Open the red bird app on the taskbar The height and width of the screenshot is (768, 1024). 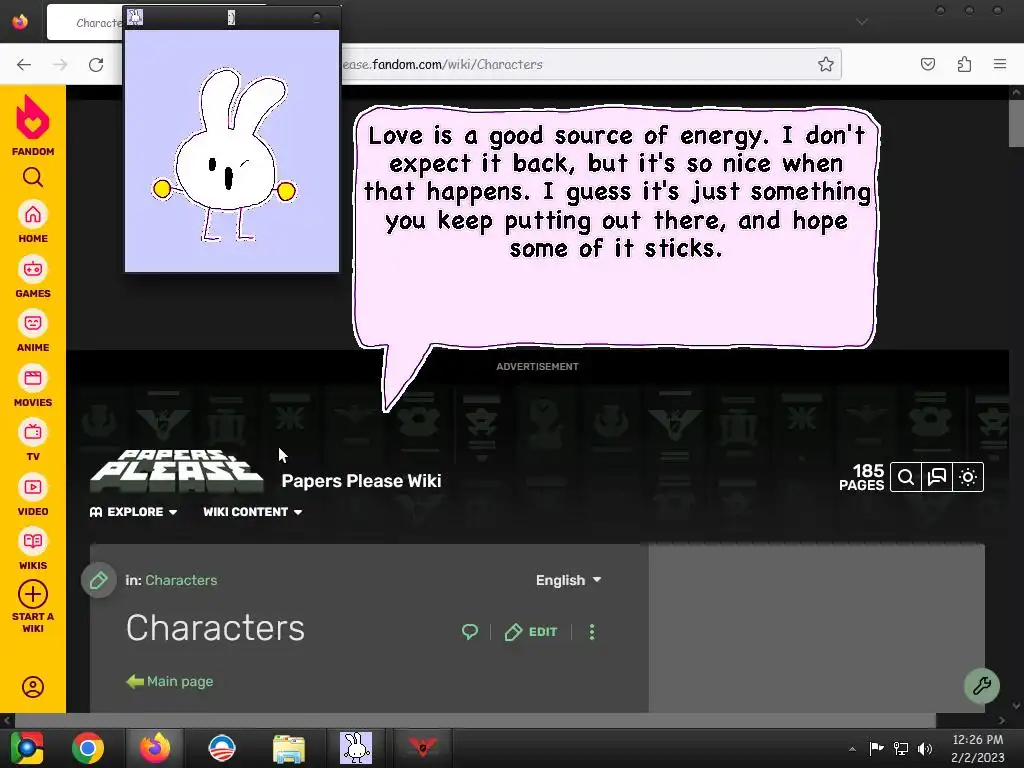423,748
